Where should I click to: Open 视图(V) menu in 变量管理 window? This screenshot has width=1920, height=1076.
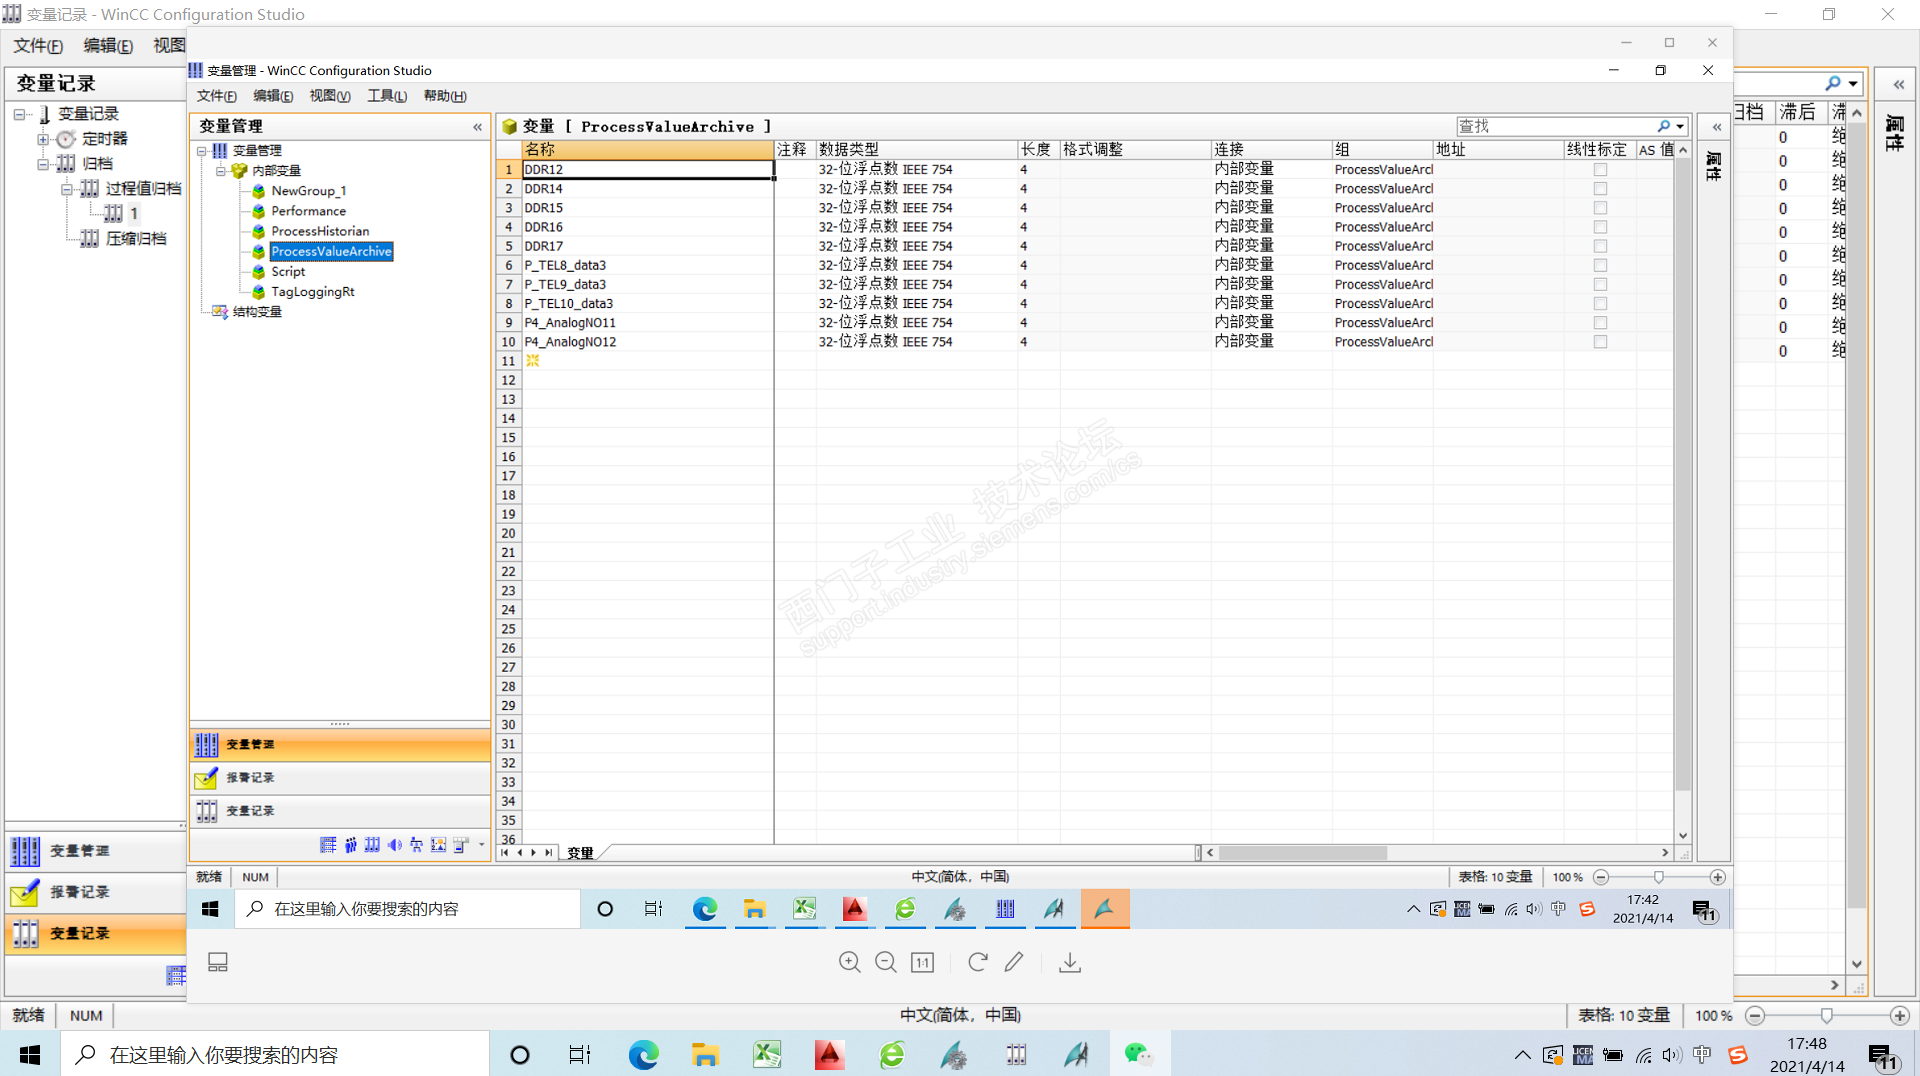[330, 96]
